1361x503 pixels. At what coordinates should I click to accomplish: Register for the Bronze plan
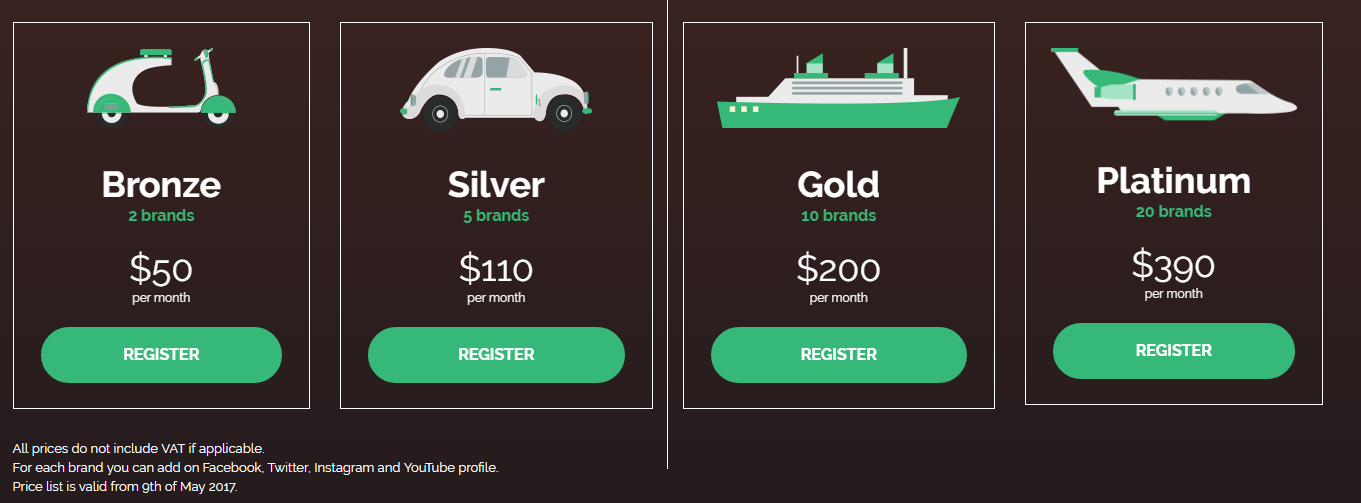coord(161,355)
